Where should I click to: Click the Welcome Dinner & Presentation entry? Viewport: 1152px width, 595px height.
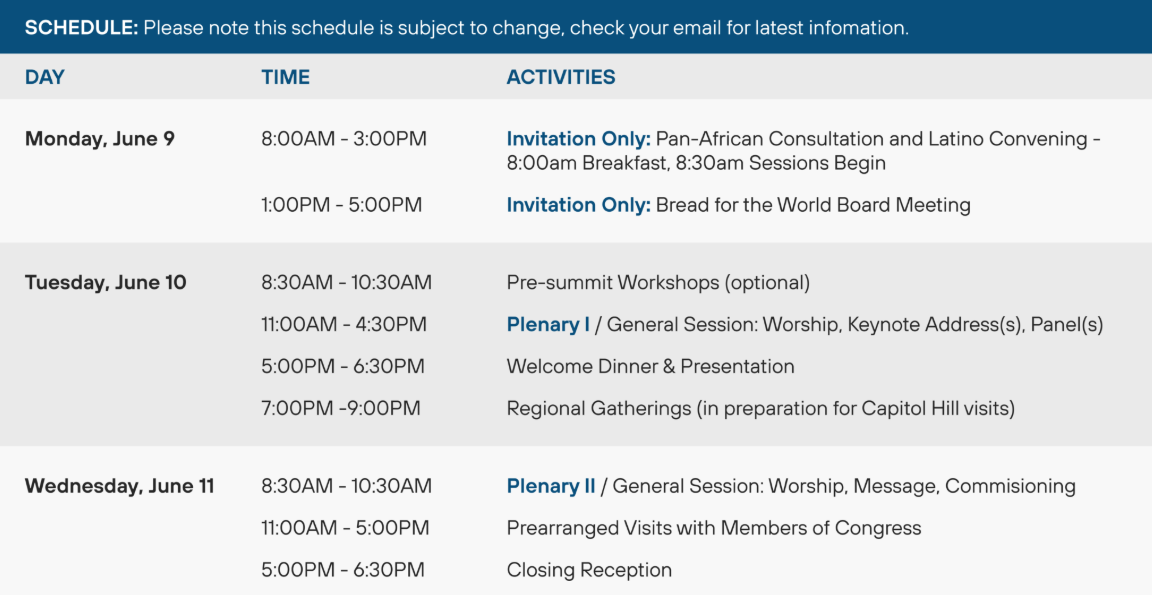tap(650, 367)
